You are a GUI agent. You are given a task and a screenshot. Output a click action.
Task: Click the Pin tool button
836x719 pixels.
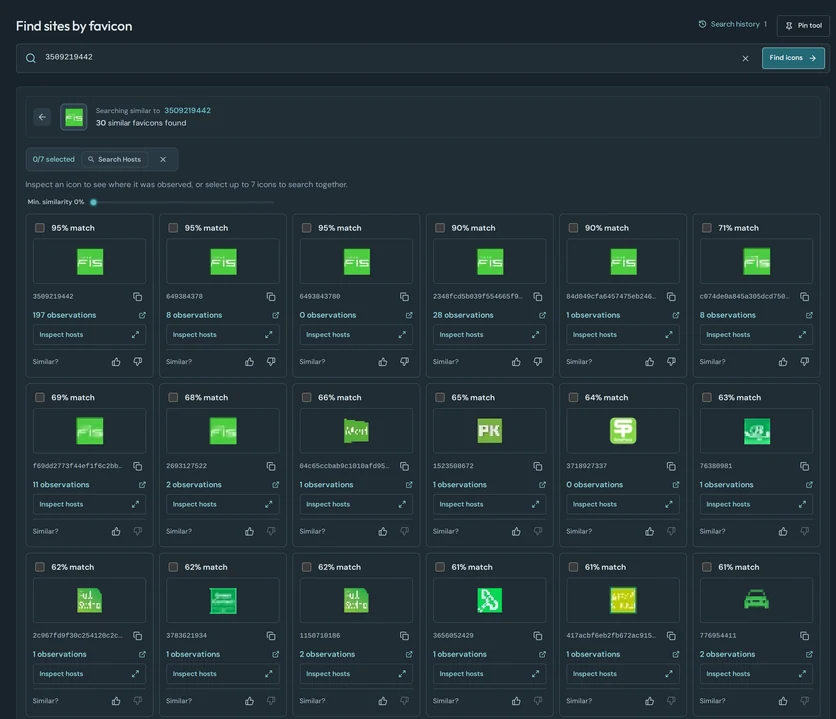coord(803,26)
